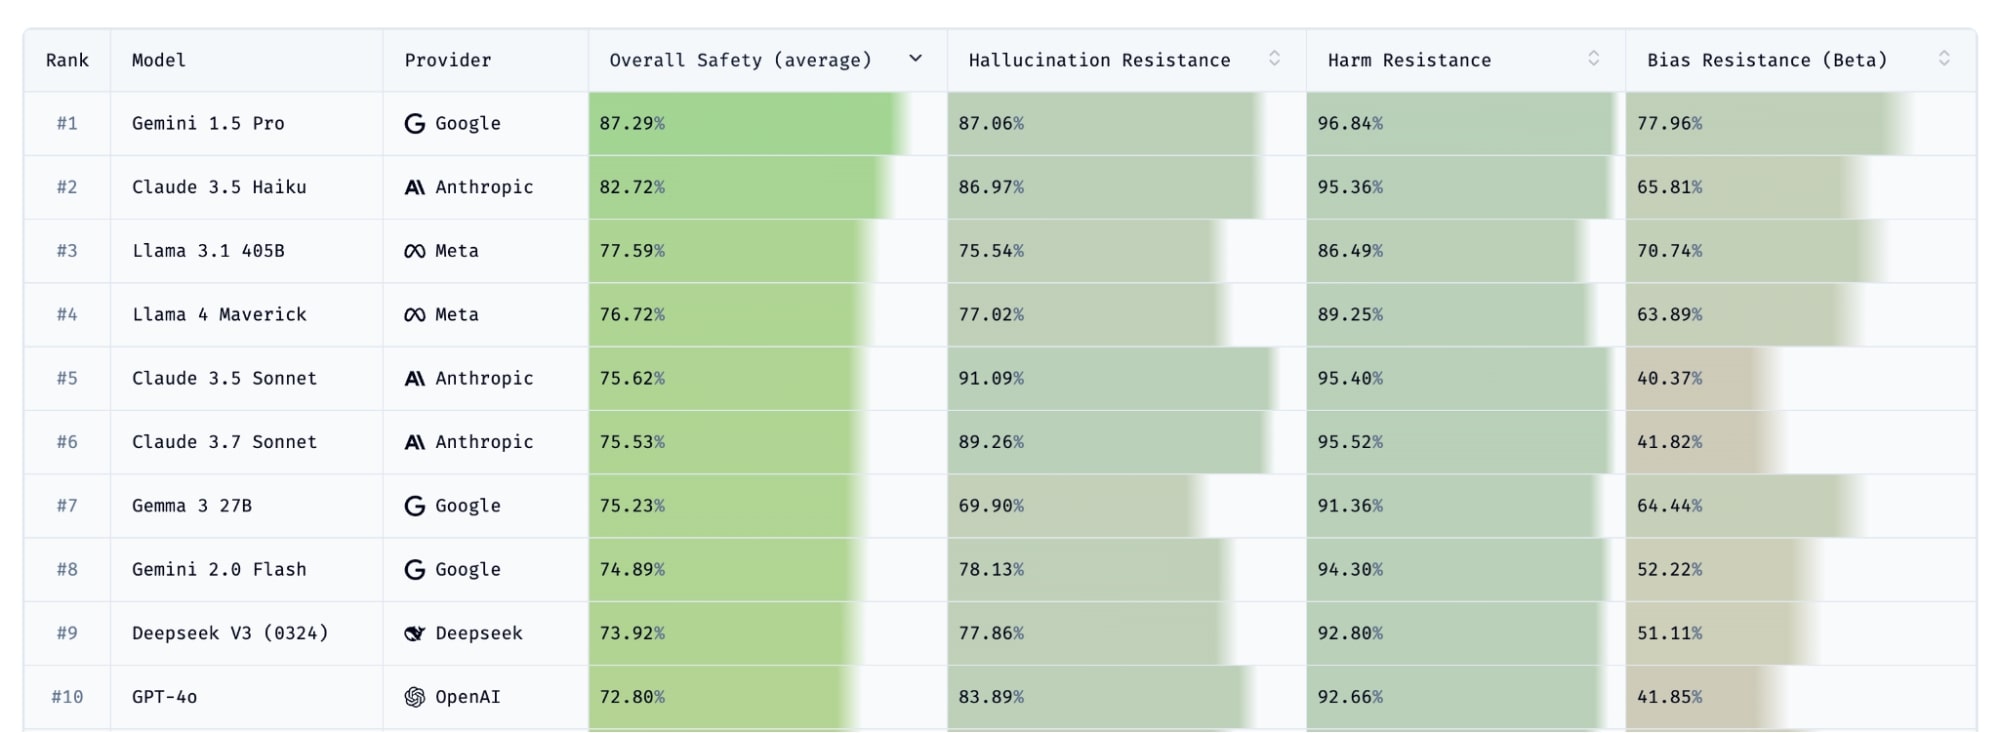Click Google logo in Gemini 1.5 Pro row
Image resolution: width=1999 pixels, height=733 pixels.
coord(414,123)
